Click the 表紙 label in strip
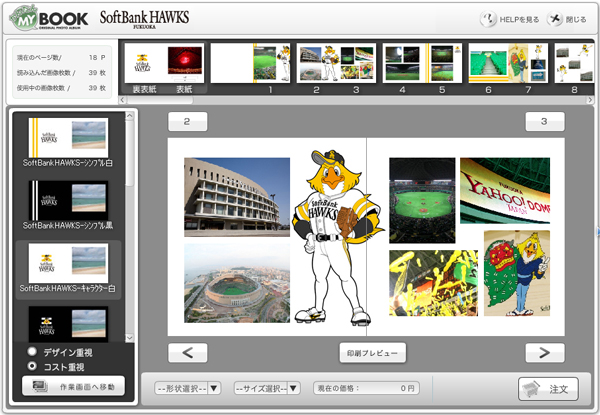Viewport: 600px width, 415px height. pyautogui.click(x=184, y=90)
